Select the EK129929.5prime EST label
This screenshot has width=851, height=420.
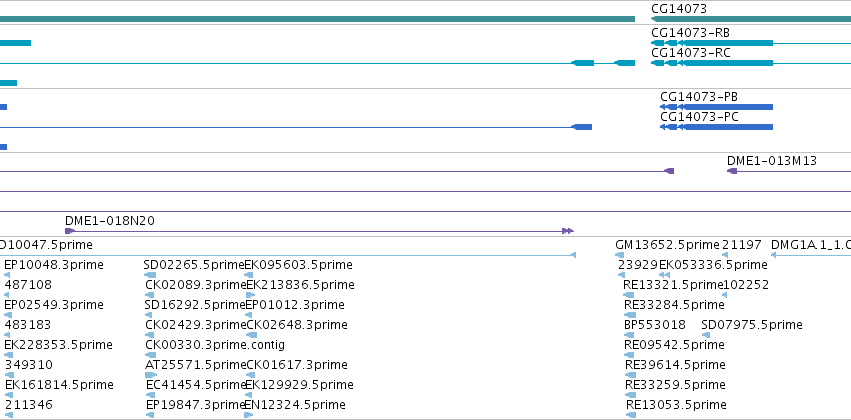(x=300, y=385)
